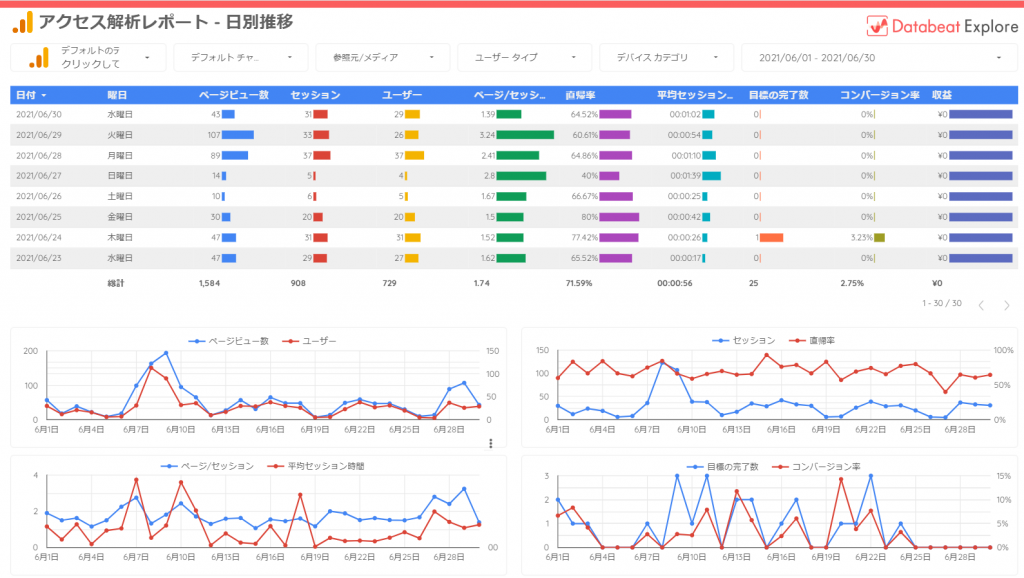Select the 2021/06/23 date cell
This screenshot has width=1024, height=578.
tap(39, 258)
